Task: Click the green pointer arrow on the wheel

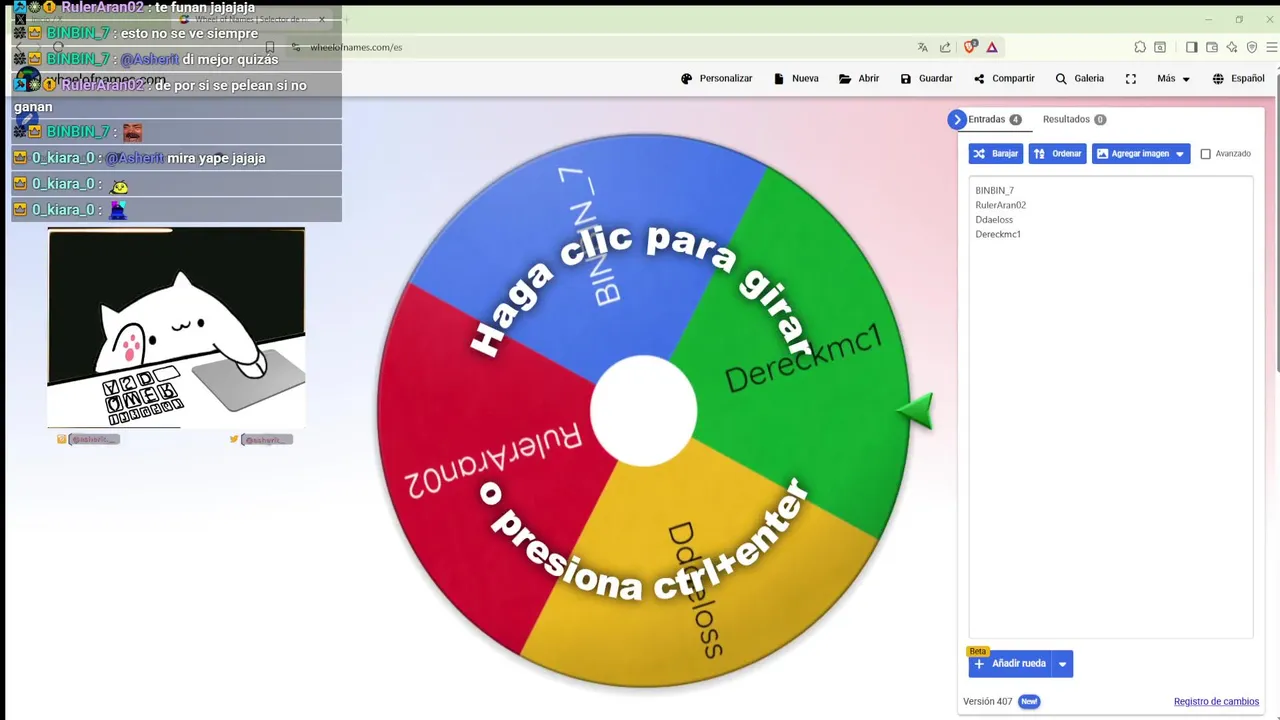Action: tap(915, 411)
